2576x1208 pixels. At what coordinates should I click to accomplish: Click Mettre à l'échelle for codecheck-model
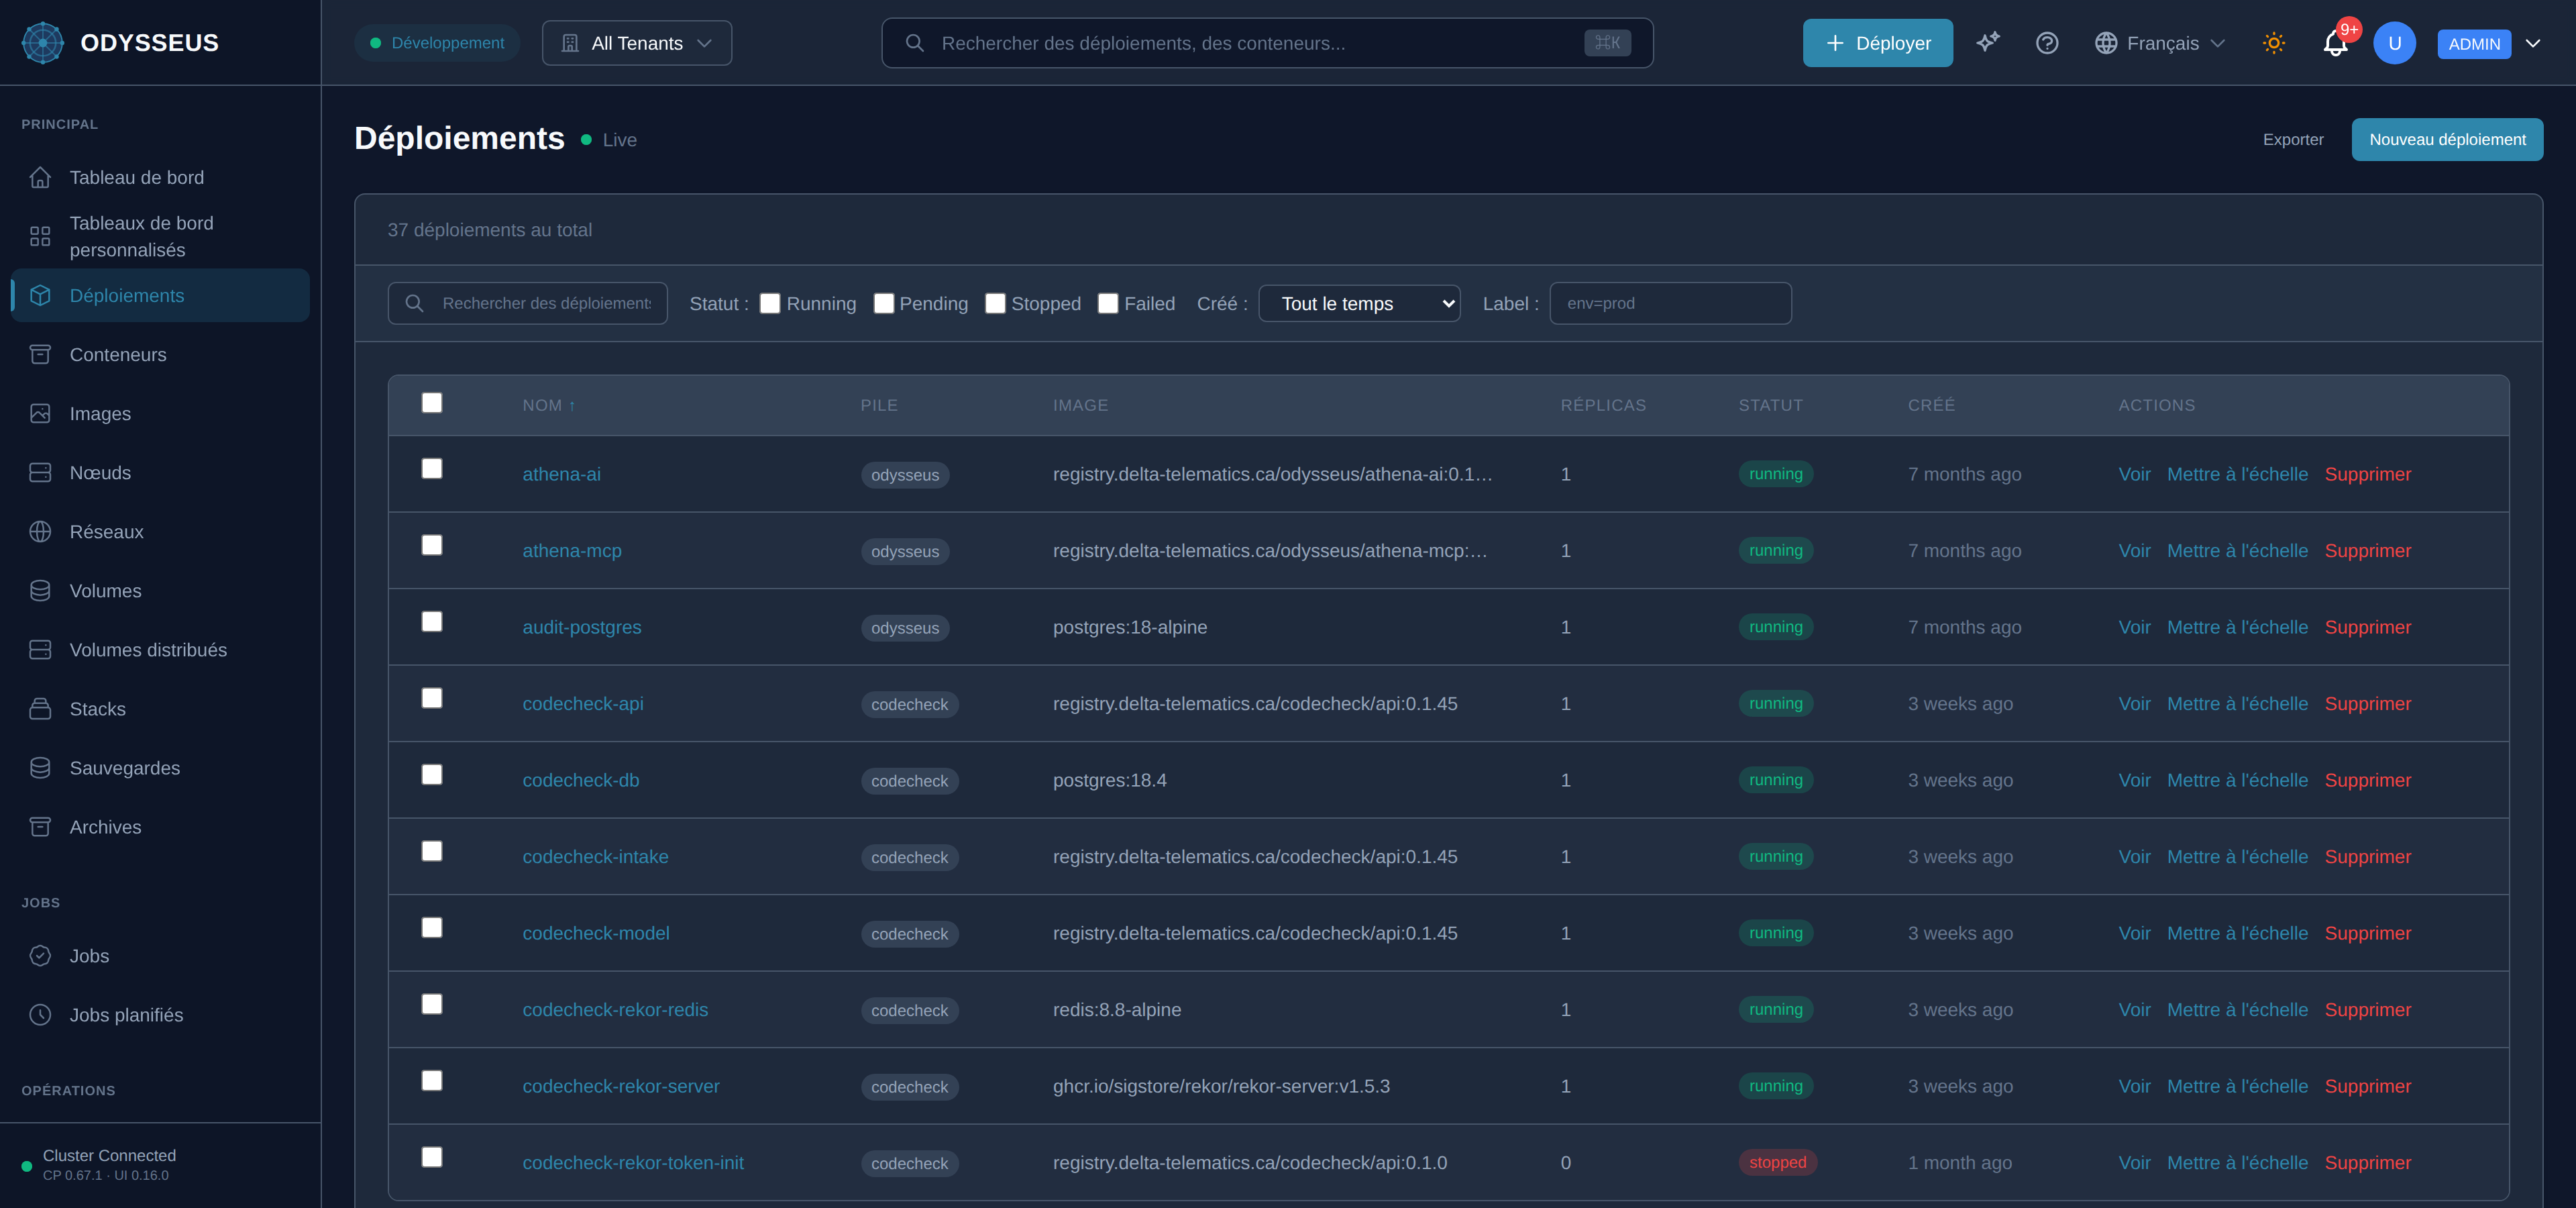[2237, 934]
